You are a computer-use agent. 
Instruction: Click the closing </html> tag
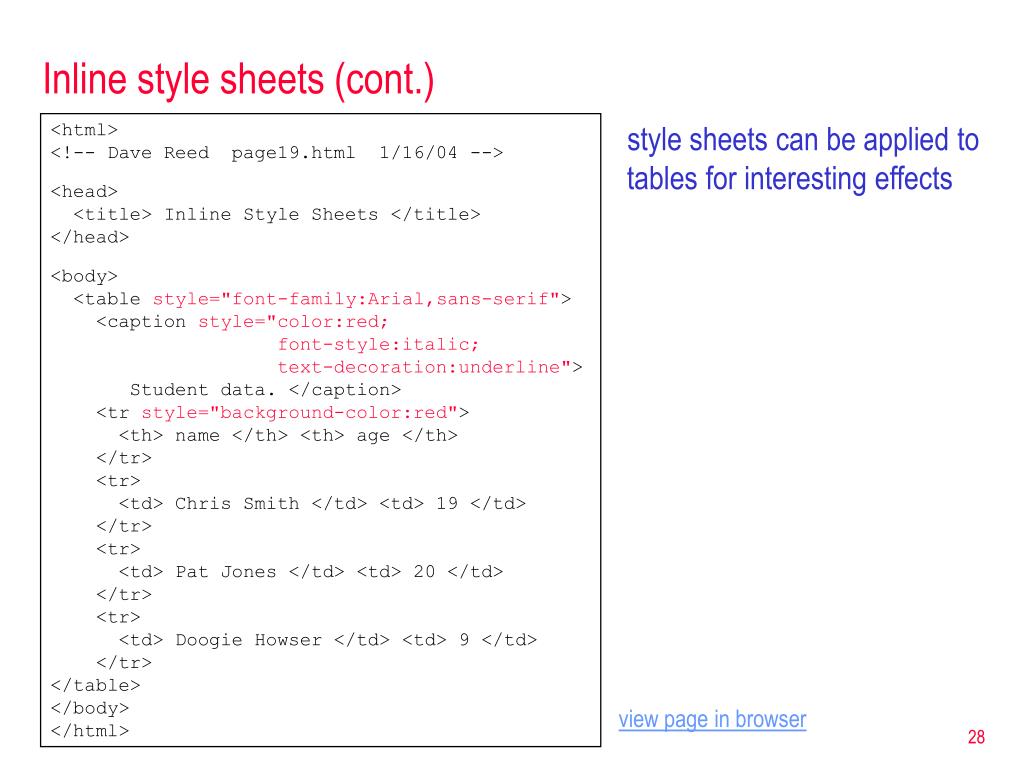pos(90,731)
